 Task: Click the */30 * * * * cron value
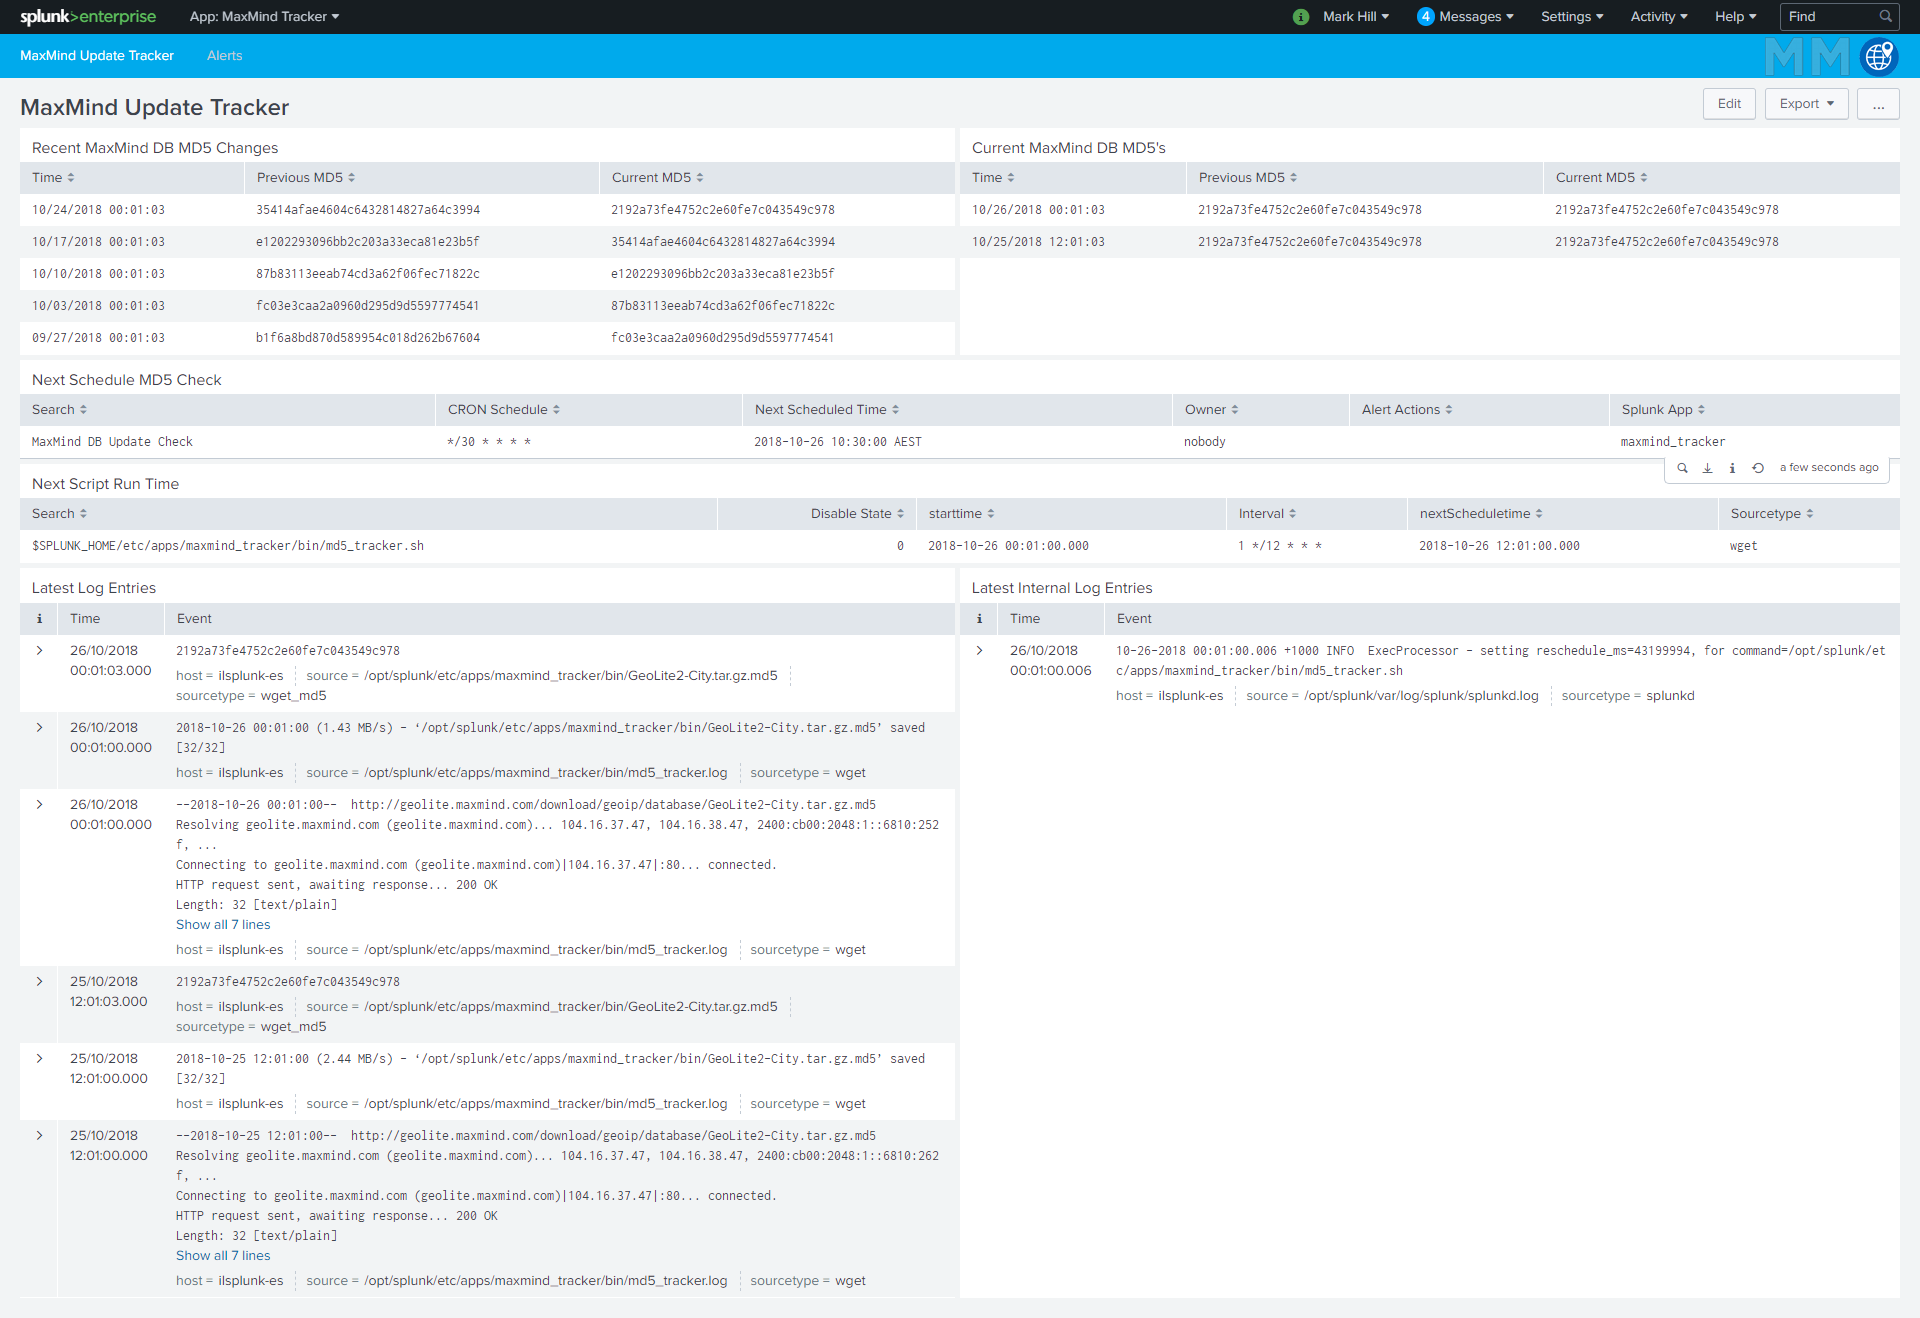pos(489,442)
